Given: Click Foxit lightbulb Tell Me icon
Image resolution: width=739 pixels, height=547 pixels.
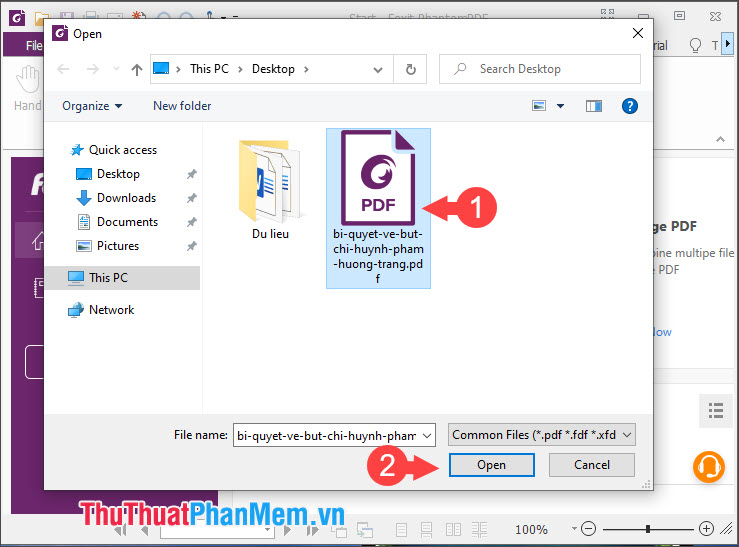Looking at the screenshot, I should [x=695, y=46].
